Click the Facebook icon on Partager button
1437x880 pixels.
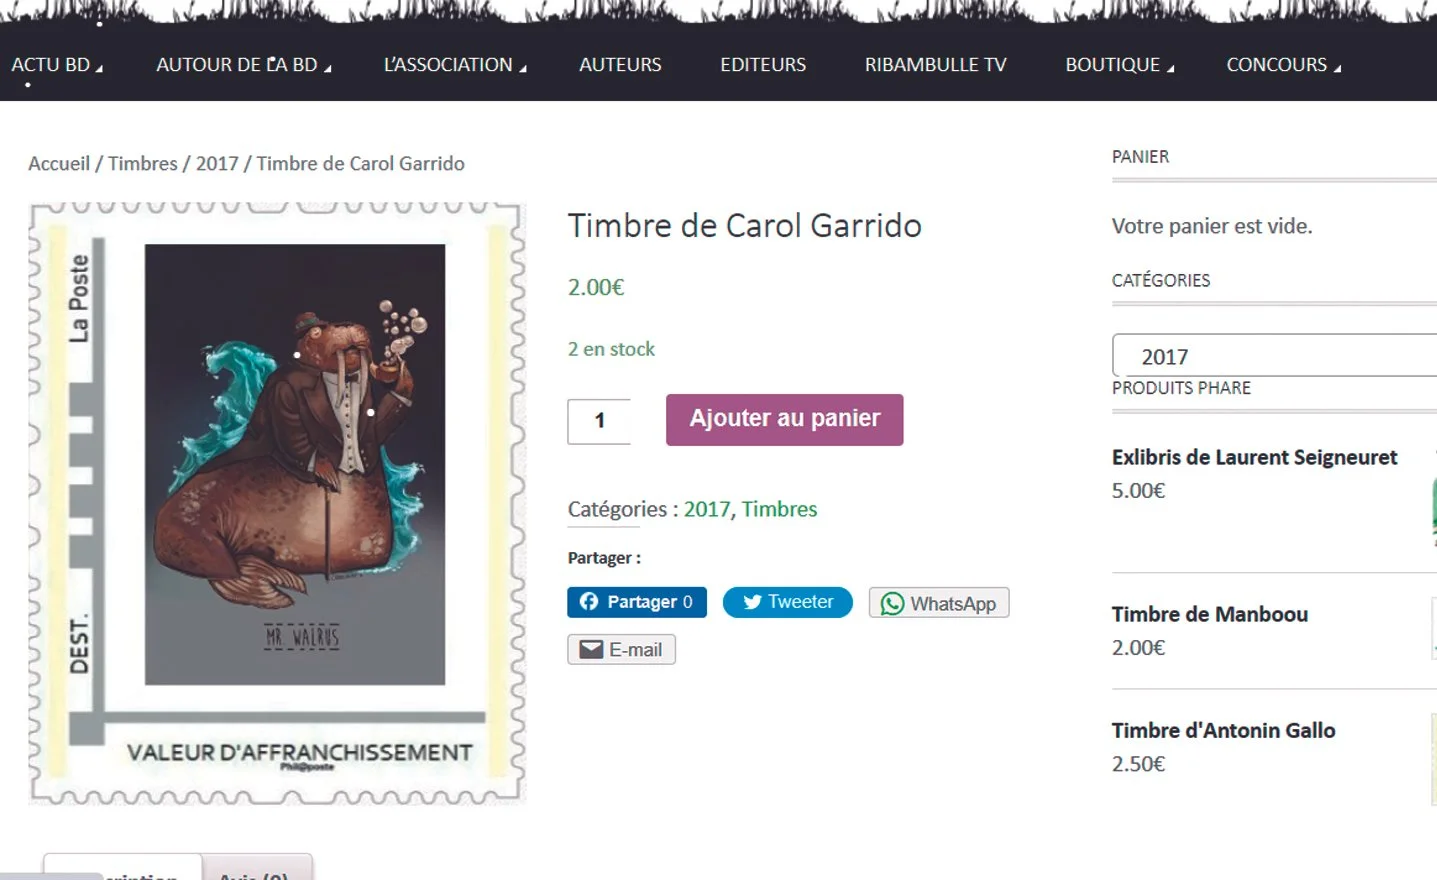click(589, 601)
